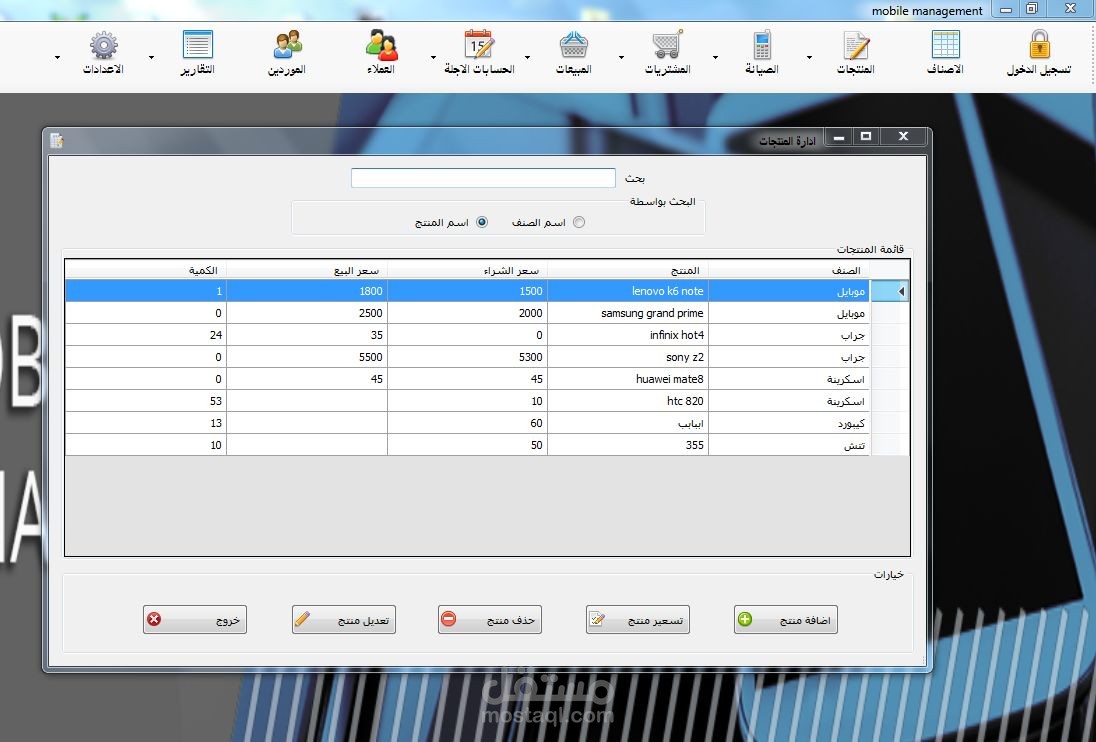Click the selling price 2500 cell
The width and height of the screenshot is (1096, 742).
tap(307, 313)
